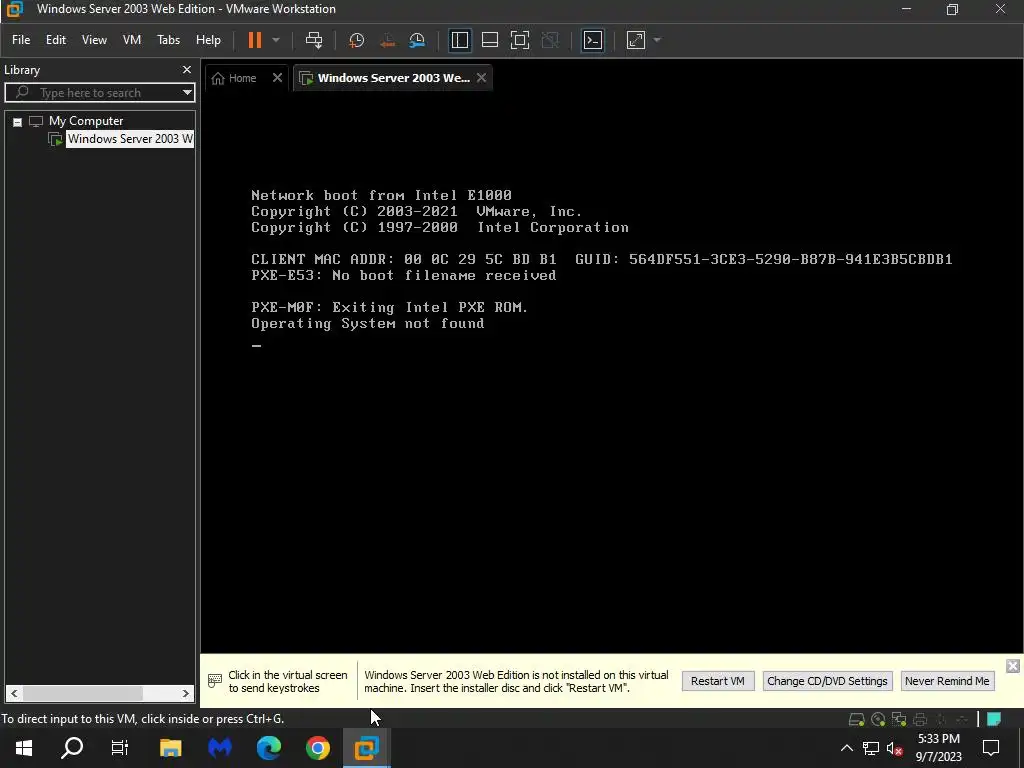The width and height of the screenshot is (1024, 768).
Task: Open the Windows notification center
Action: pos(991,748)
